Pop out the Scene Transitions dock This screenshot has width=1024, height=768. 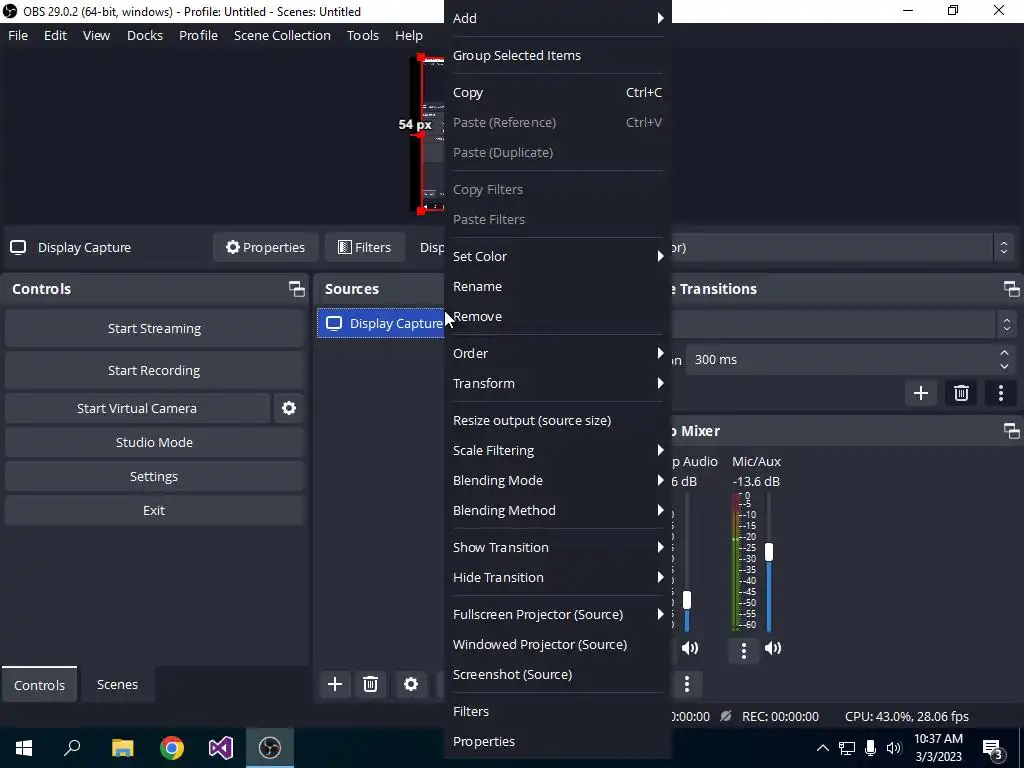tap(1011, 289)
